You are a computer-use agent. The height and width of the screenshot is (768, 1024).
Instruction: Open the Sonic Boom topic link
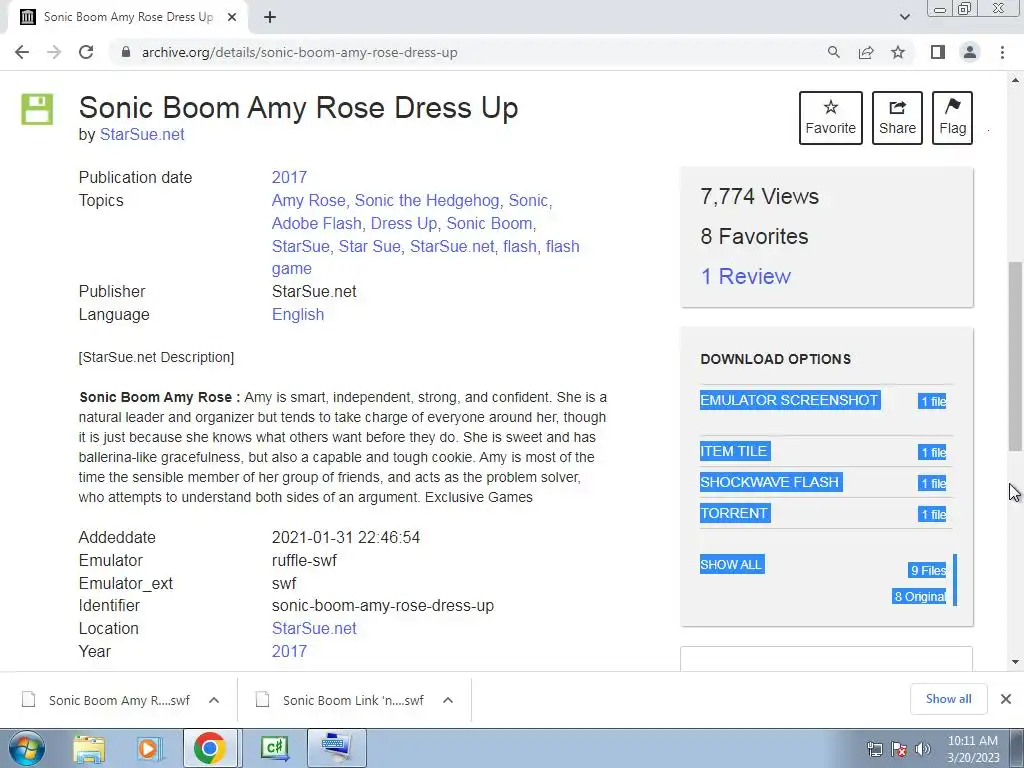489,223
